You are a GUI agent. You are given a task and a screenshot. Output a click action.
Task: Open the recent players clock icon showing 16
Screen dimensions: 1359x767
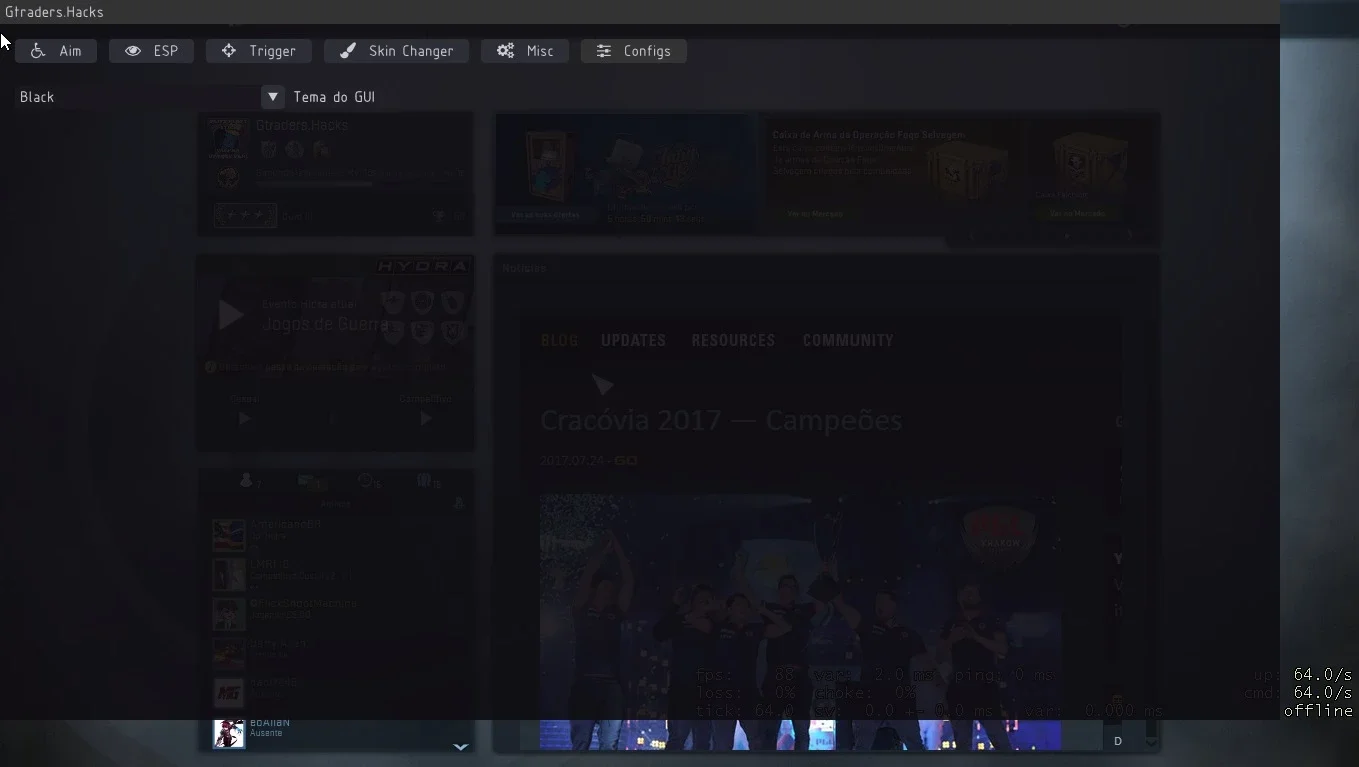(x=369, y=481)
